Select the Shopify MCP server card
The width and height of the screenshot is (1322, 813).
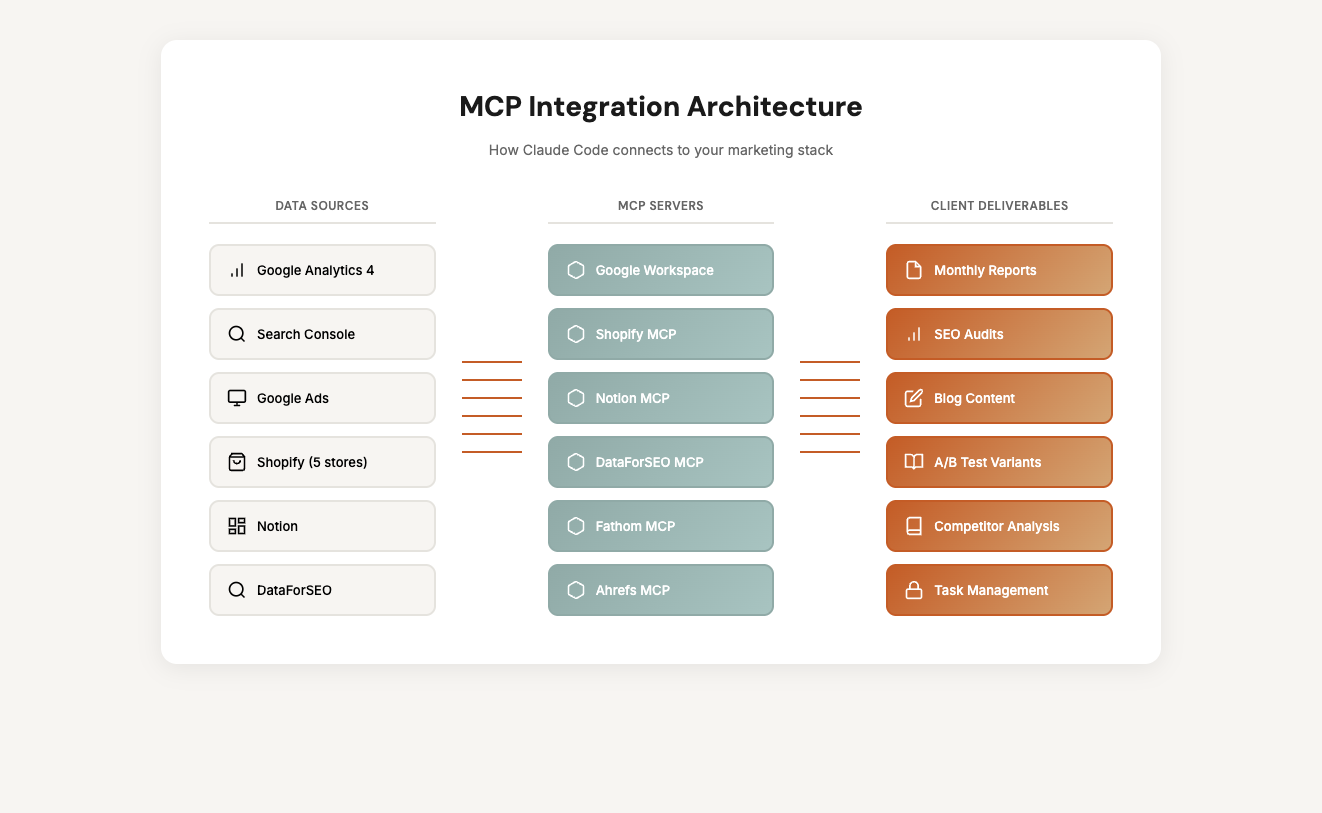(x=660, y=334)
